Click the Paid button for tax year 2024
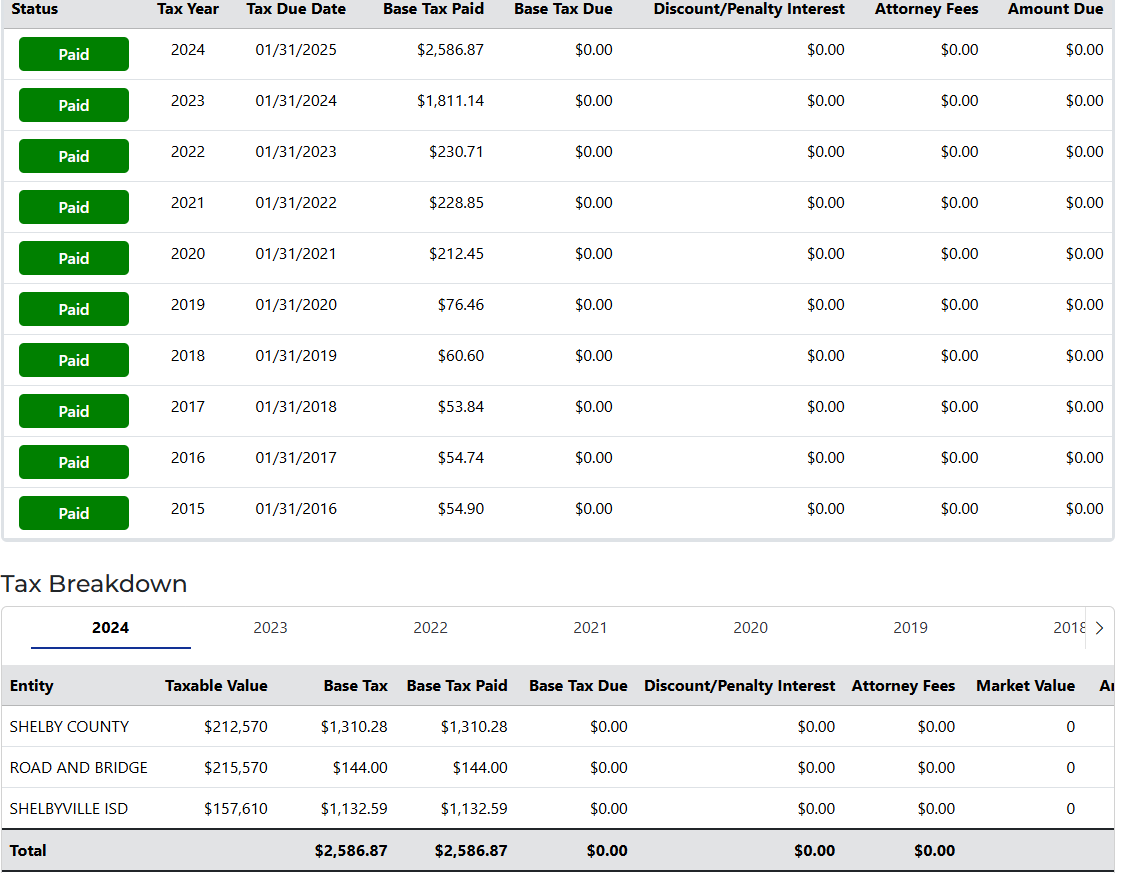This screenshot has width=1127, height=873. (74, 54)
